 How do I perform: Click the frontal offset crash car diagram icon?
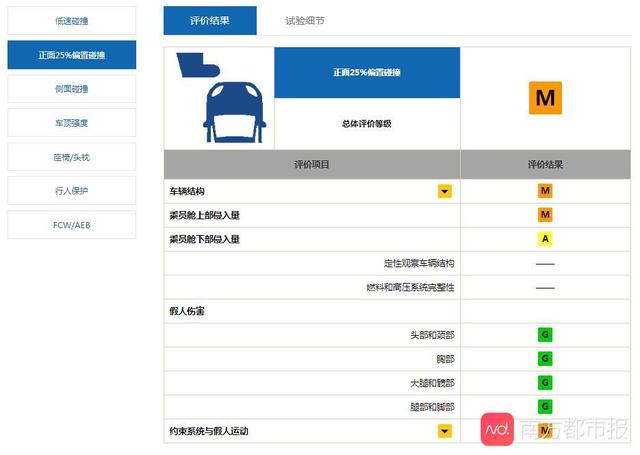218,98
